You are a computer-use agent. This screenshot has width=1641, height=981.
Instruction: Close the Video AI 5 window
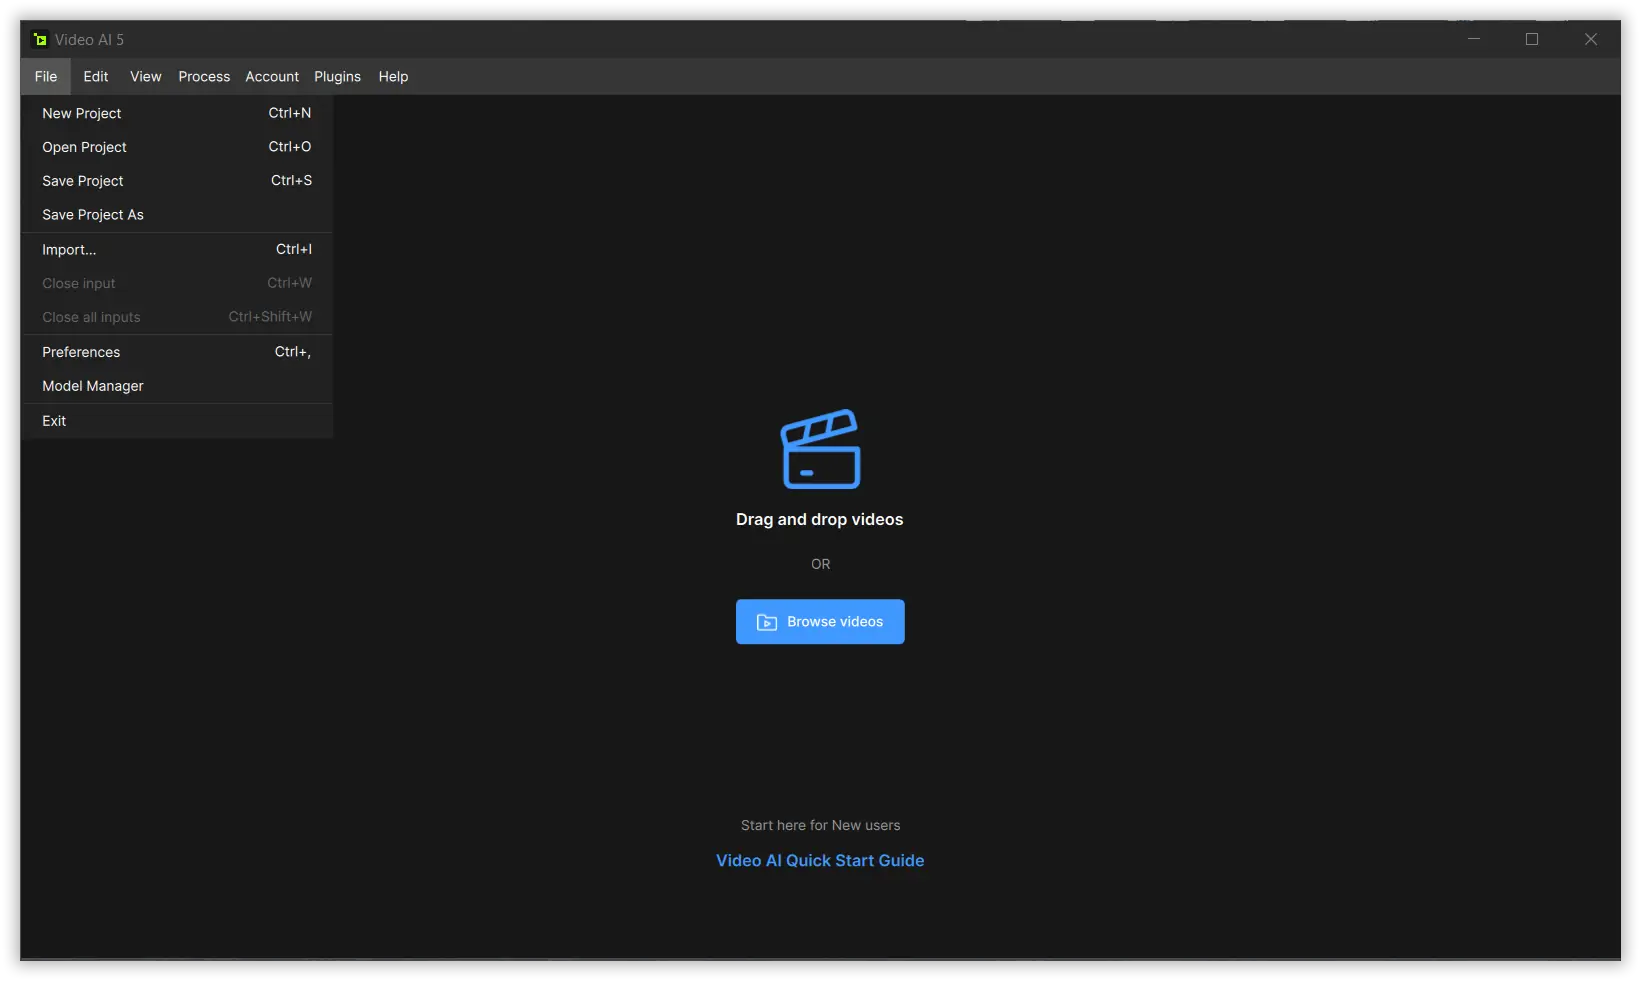pos(1591,40)
